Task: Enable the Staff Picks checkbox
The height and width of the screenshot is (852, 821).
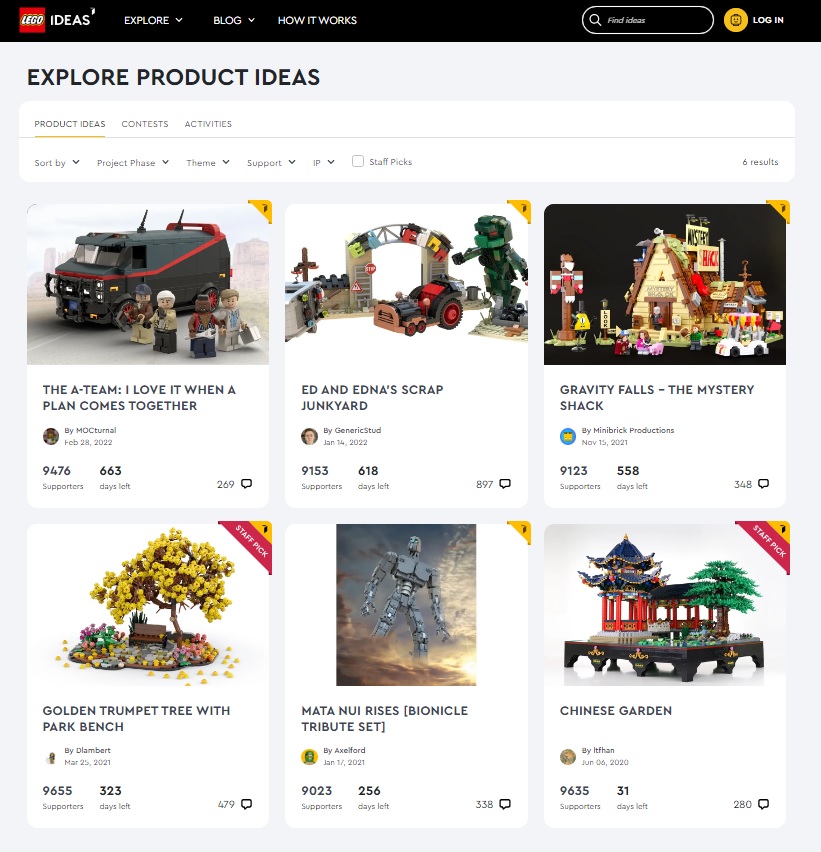Action: 358,161
